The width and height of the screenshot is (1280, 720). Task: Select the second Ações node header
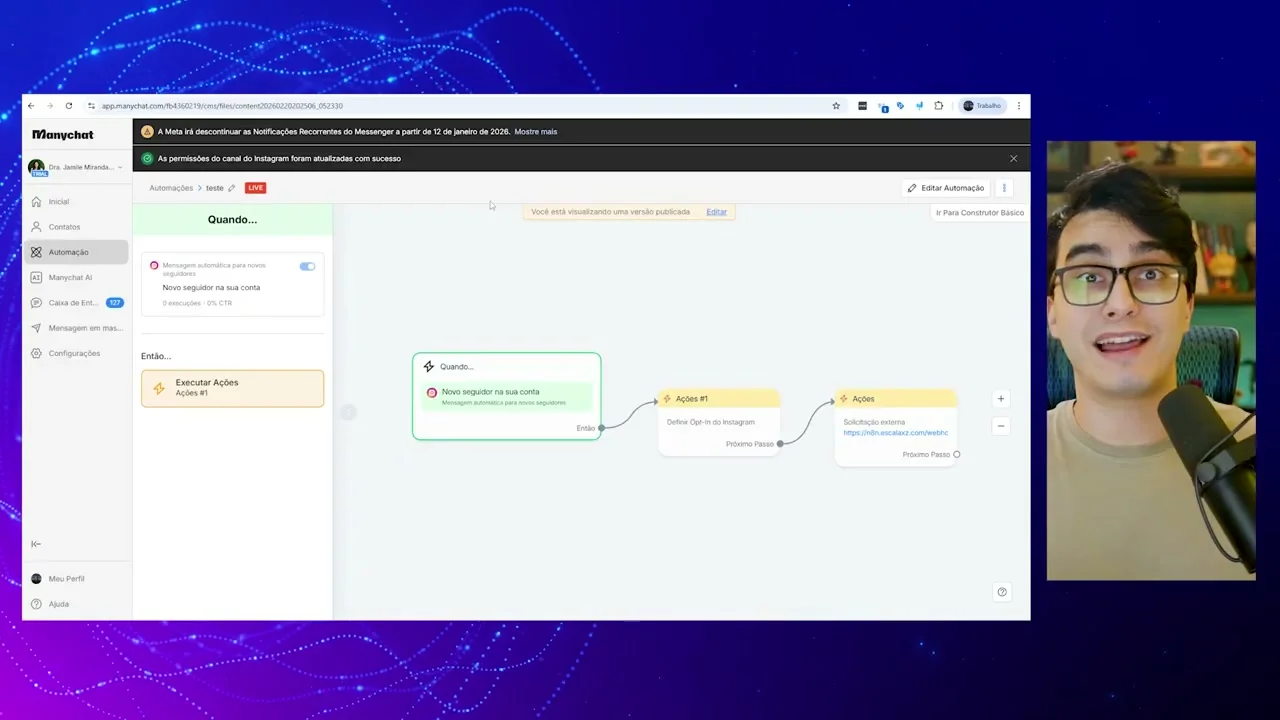896,399
